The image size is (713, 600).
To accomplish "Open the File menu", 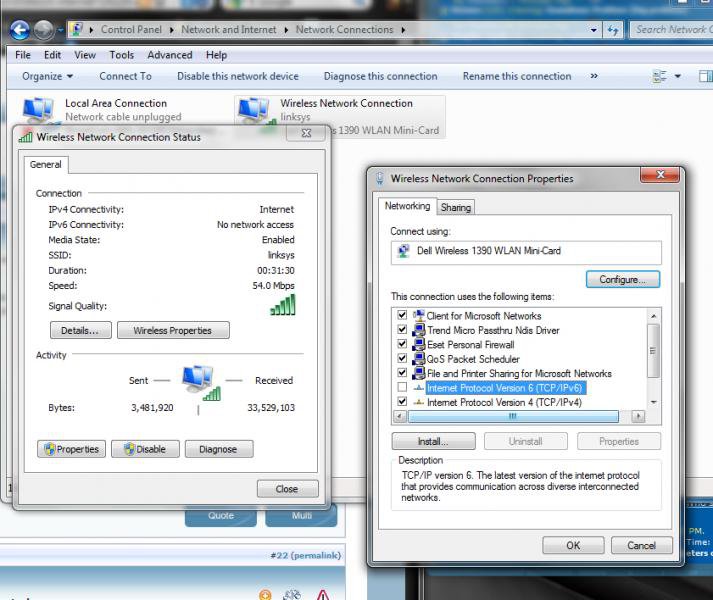I will pos(23,55).
